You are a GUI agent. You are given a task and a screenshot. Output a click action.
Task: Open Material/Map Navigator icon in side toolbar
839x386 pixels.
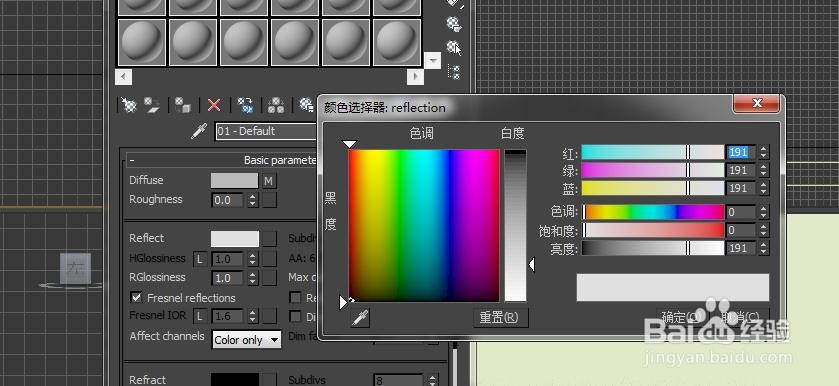point(454,72)
